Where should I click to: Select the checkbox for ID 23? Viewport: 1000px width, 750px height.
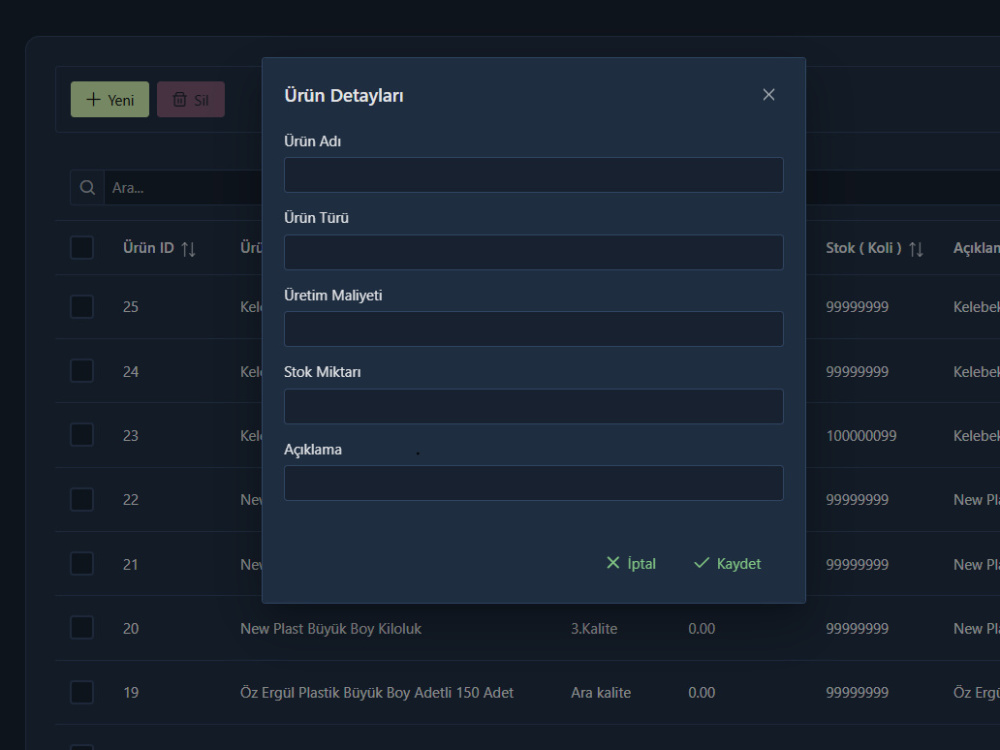[x=82, y=435]
